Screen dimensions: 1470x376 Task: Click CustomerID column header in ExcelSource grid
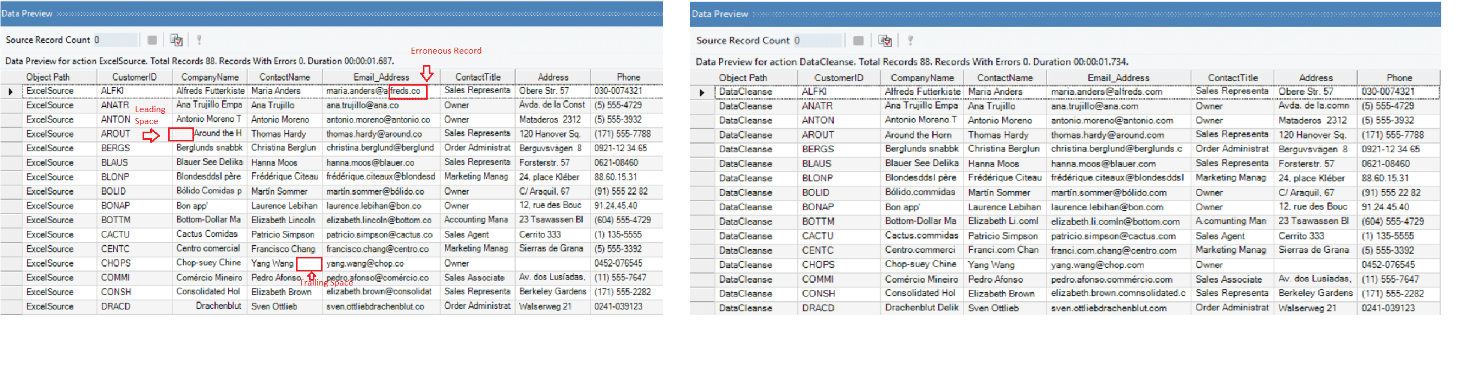(x=136, y=77)
